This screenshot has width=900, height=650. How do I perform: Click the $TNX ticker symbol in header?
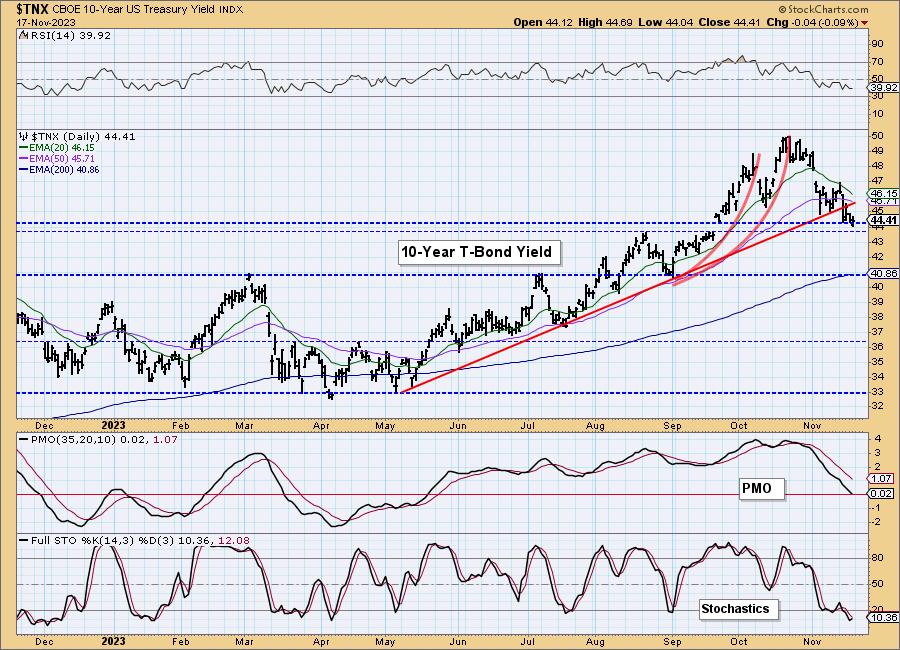(x=33, y=9)
